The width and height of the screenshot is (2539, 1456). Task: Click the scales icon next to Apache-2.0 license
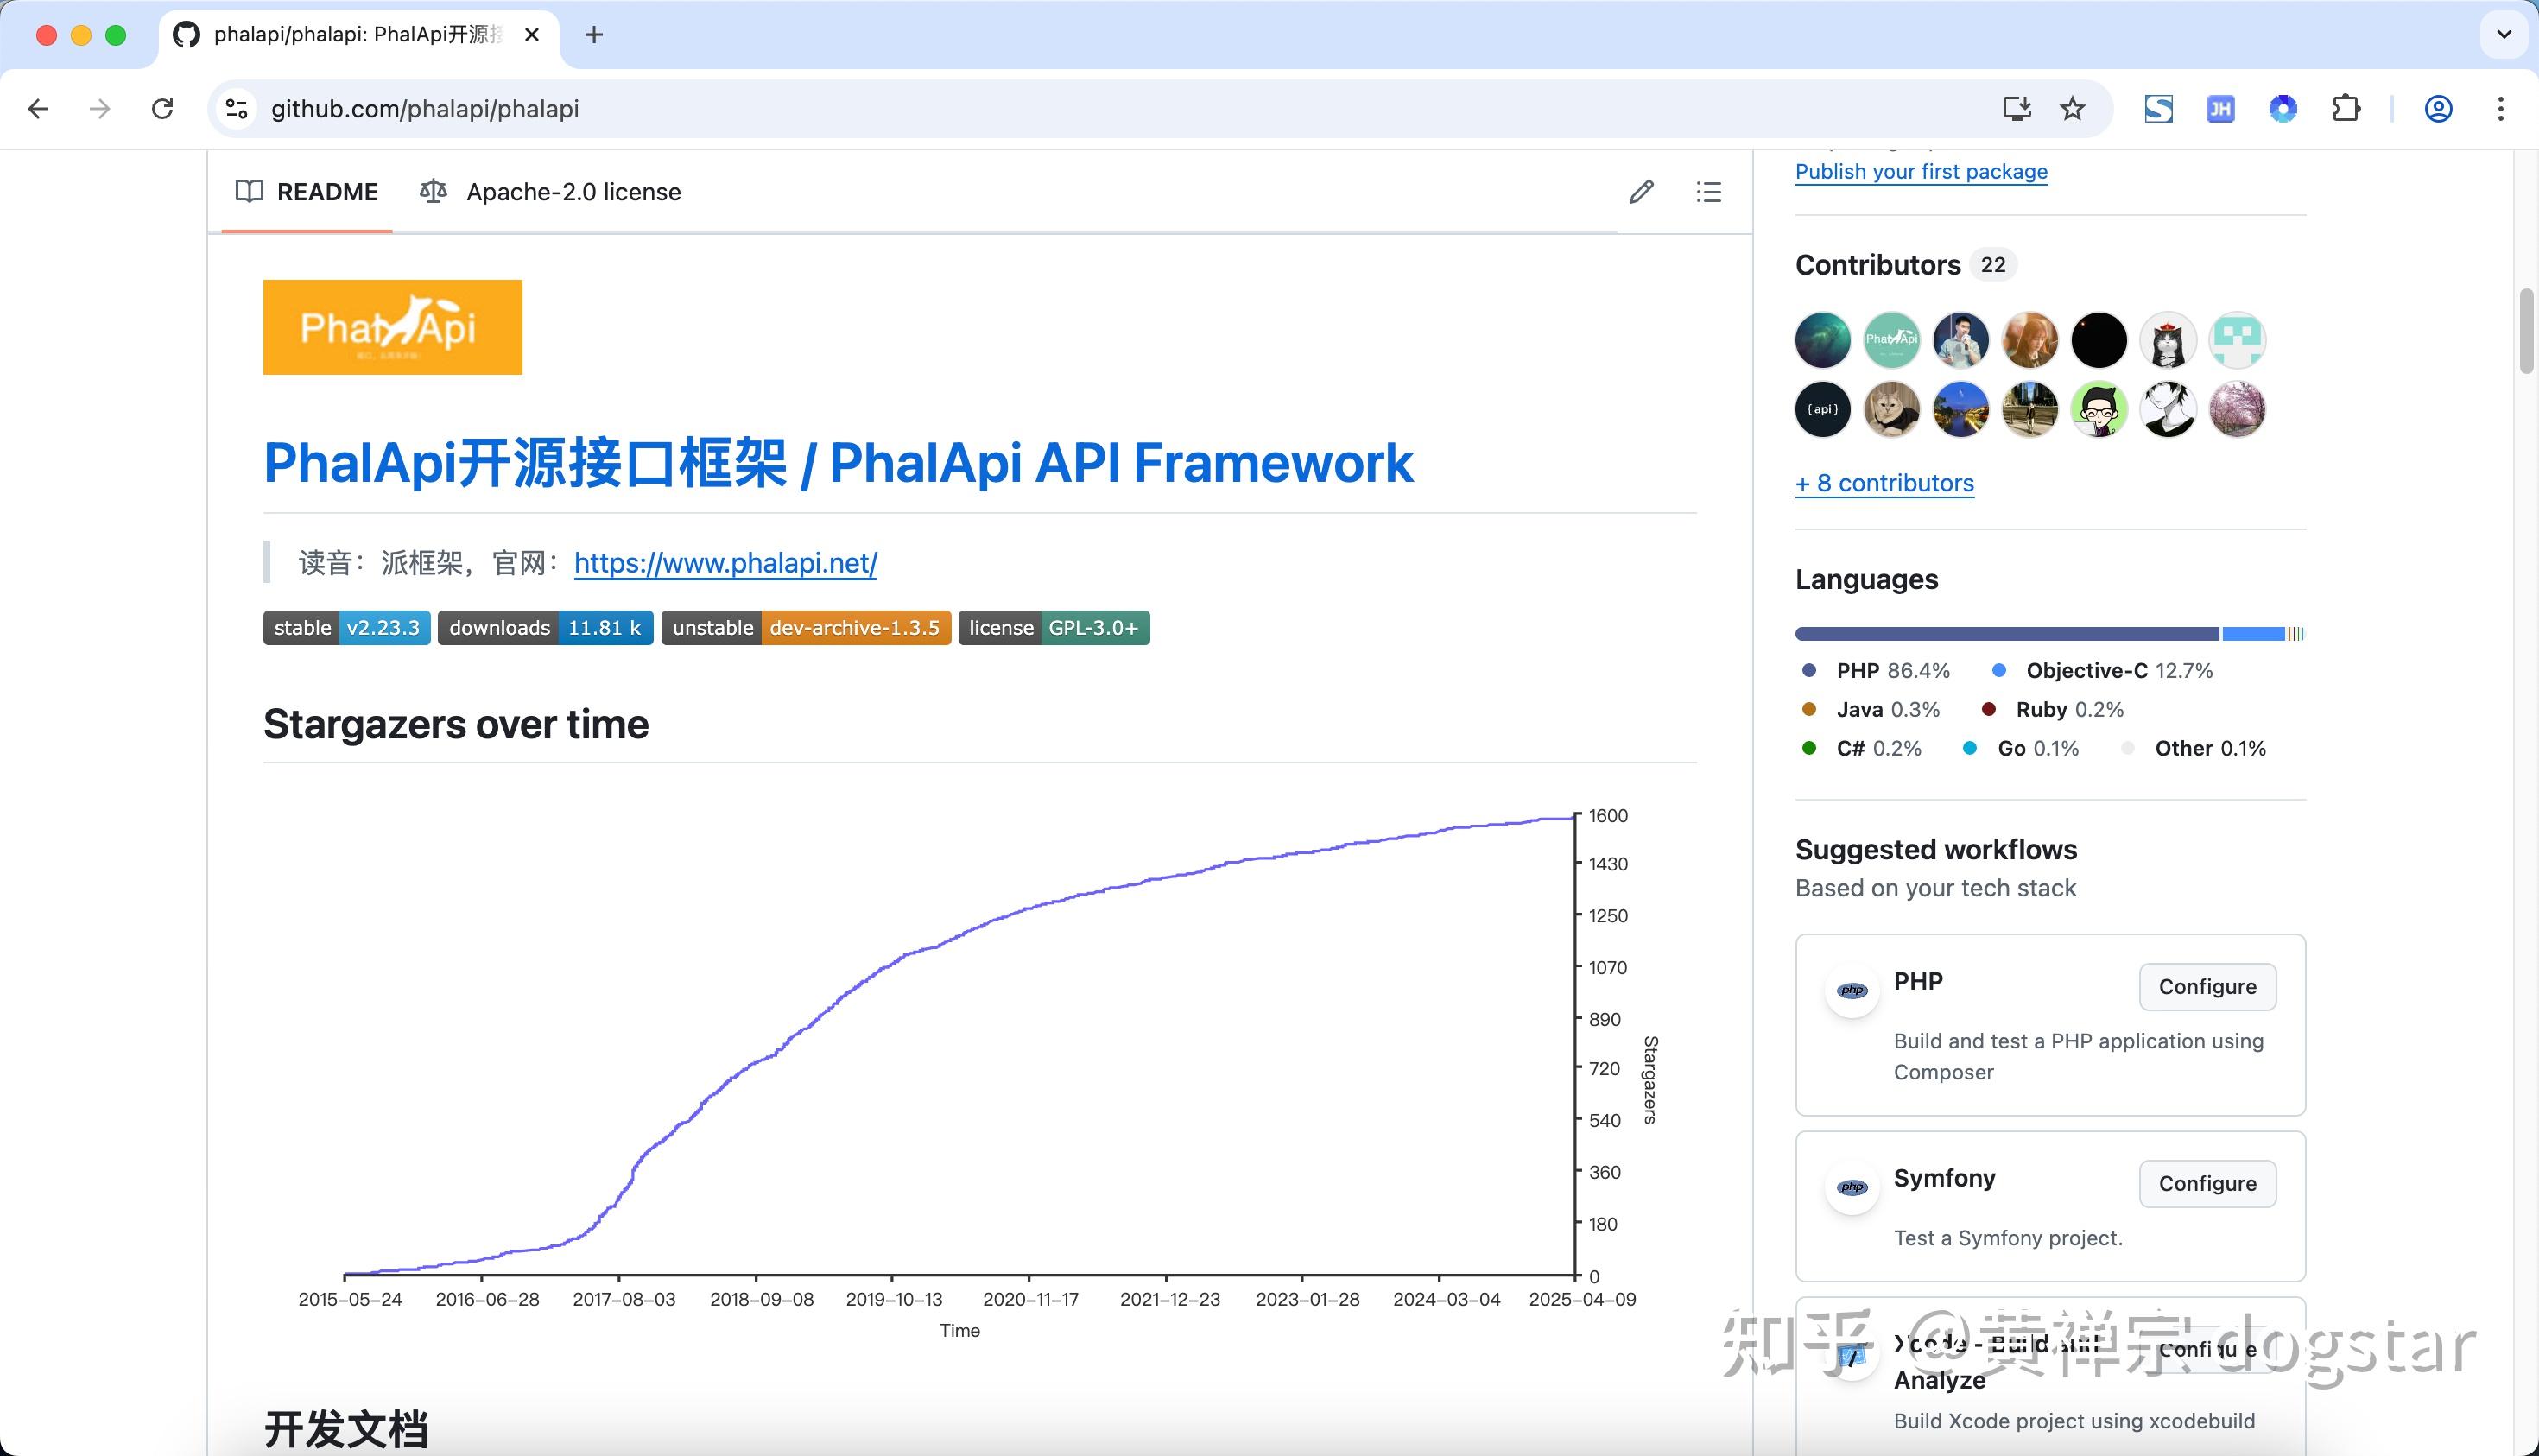[433, 191]
